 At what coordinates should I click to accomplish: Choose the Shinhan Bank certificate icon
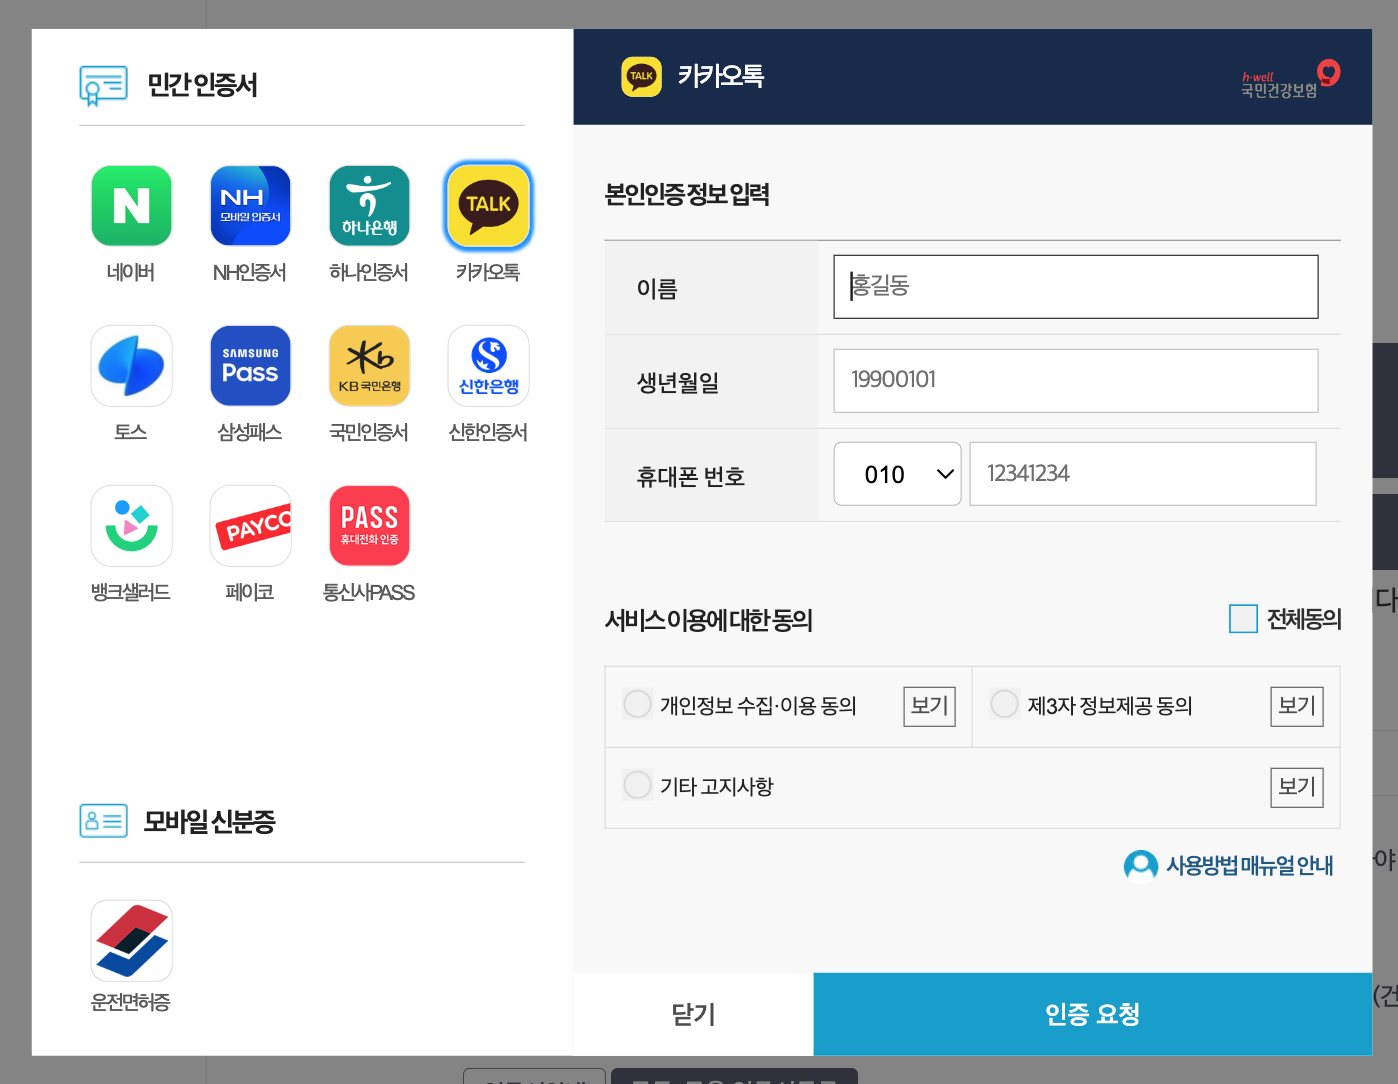488,366
